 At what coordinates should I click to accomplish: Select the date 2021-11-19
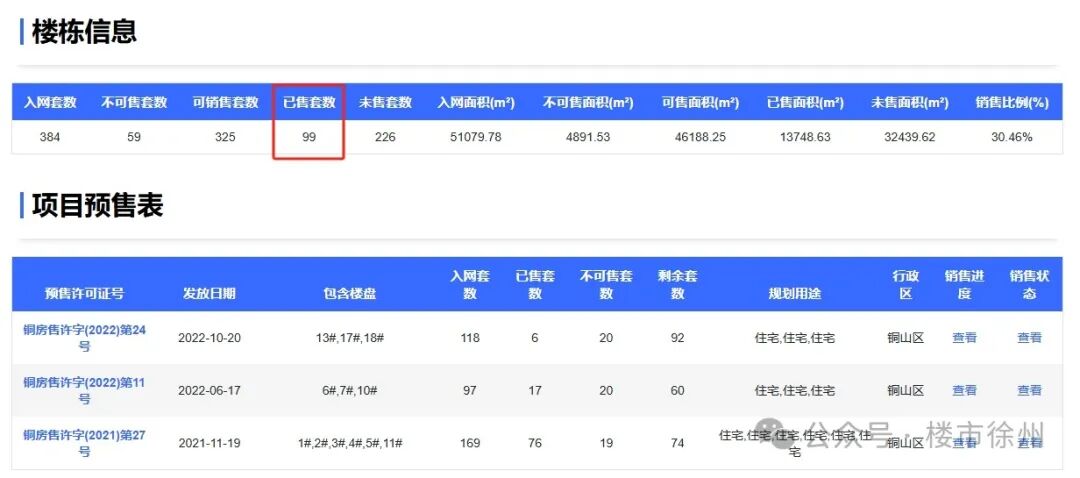point(209,443)
